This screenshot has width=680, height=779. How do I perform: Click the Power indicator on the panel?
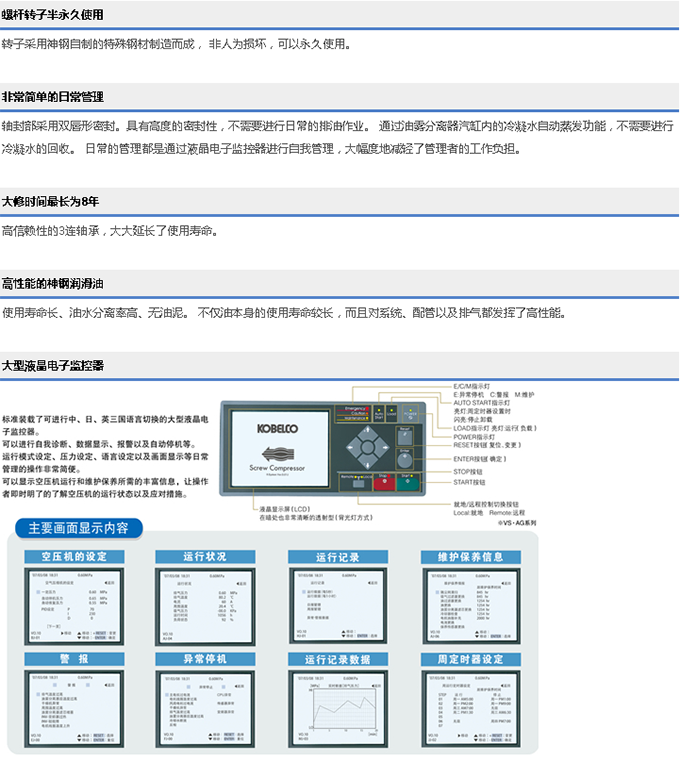point(411,414)
